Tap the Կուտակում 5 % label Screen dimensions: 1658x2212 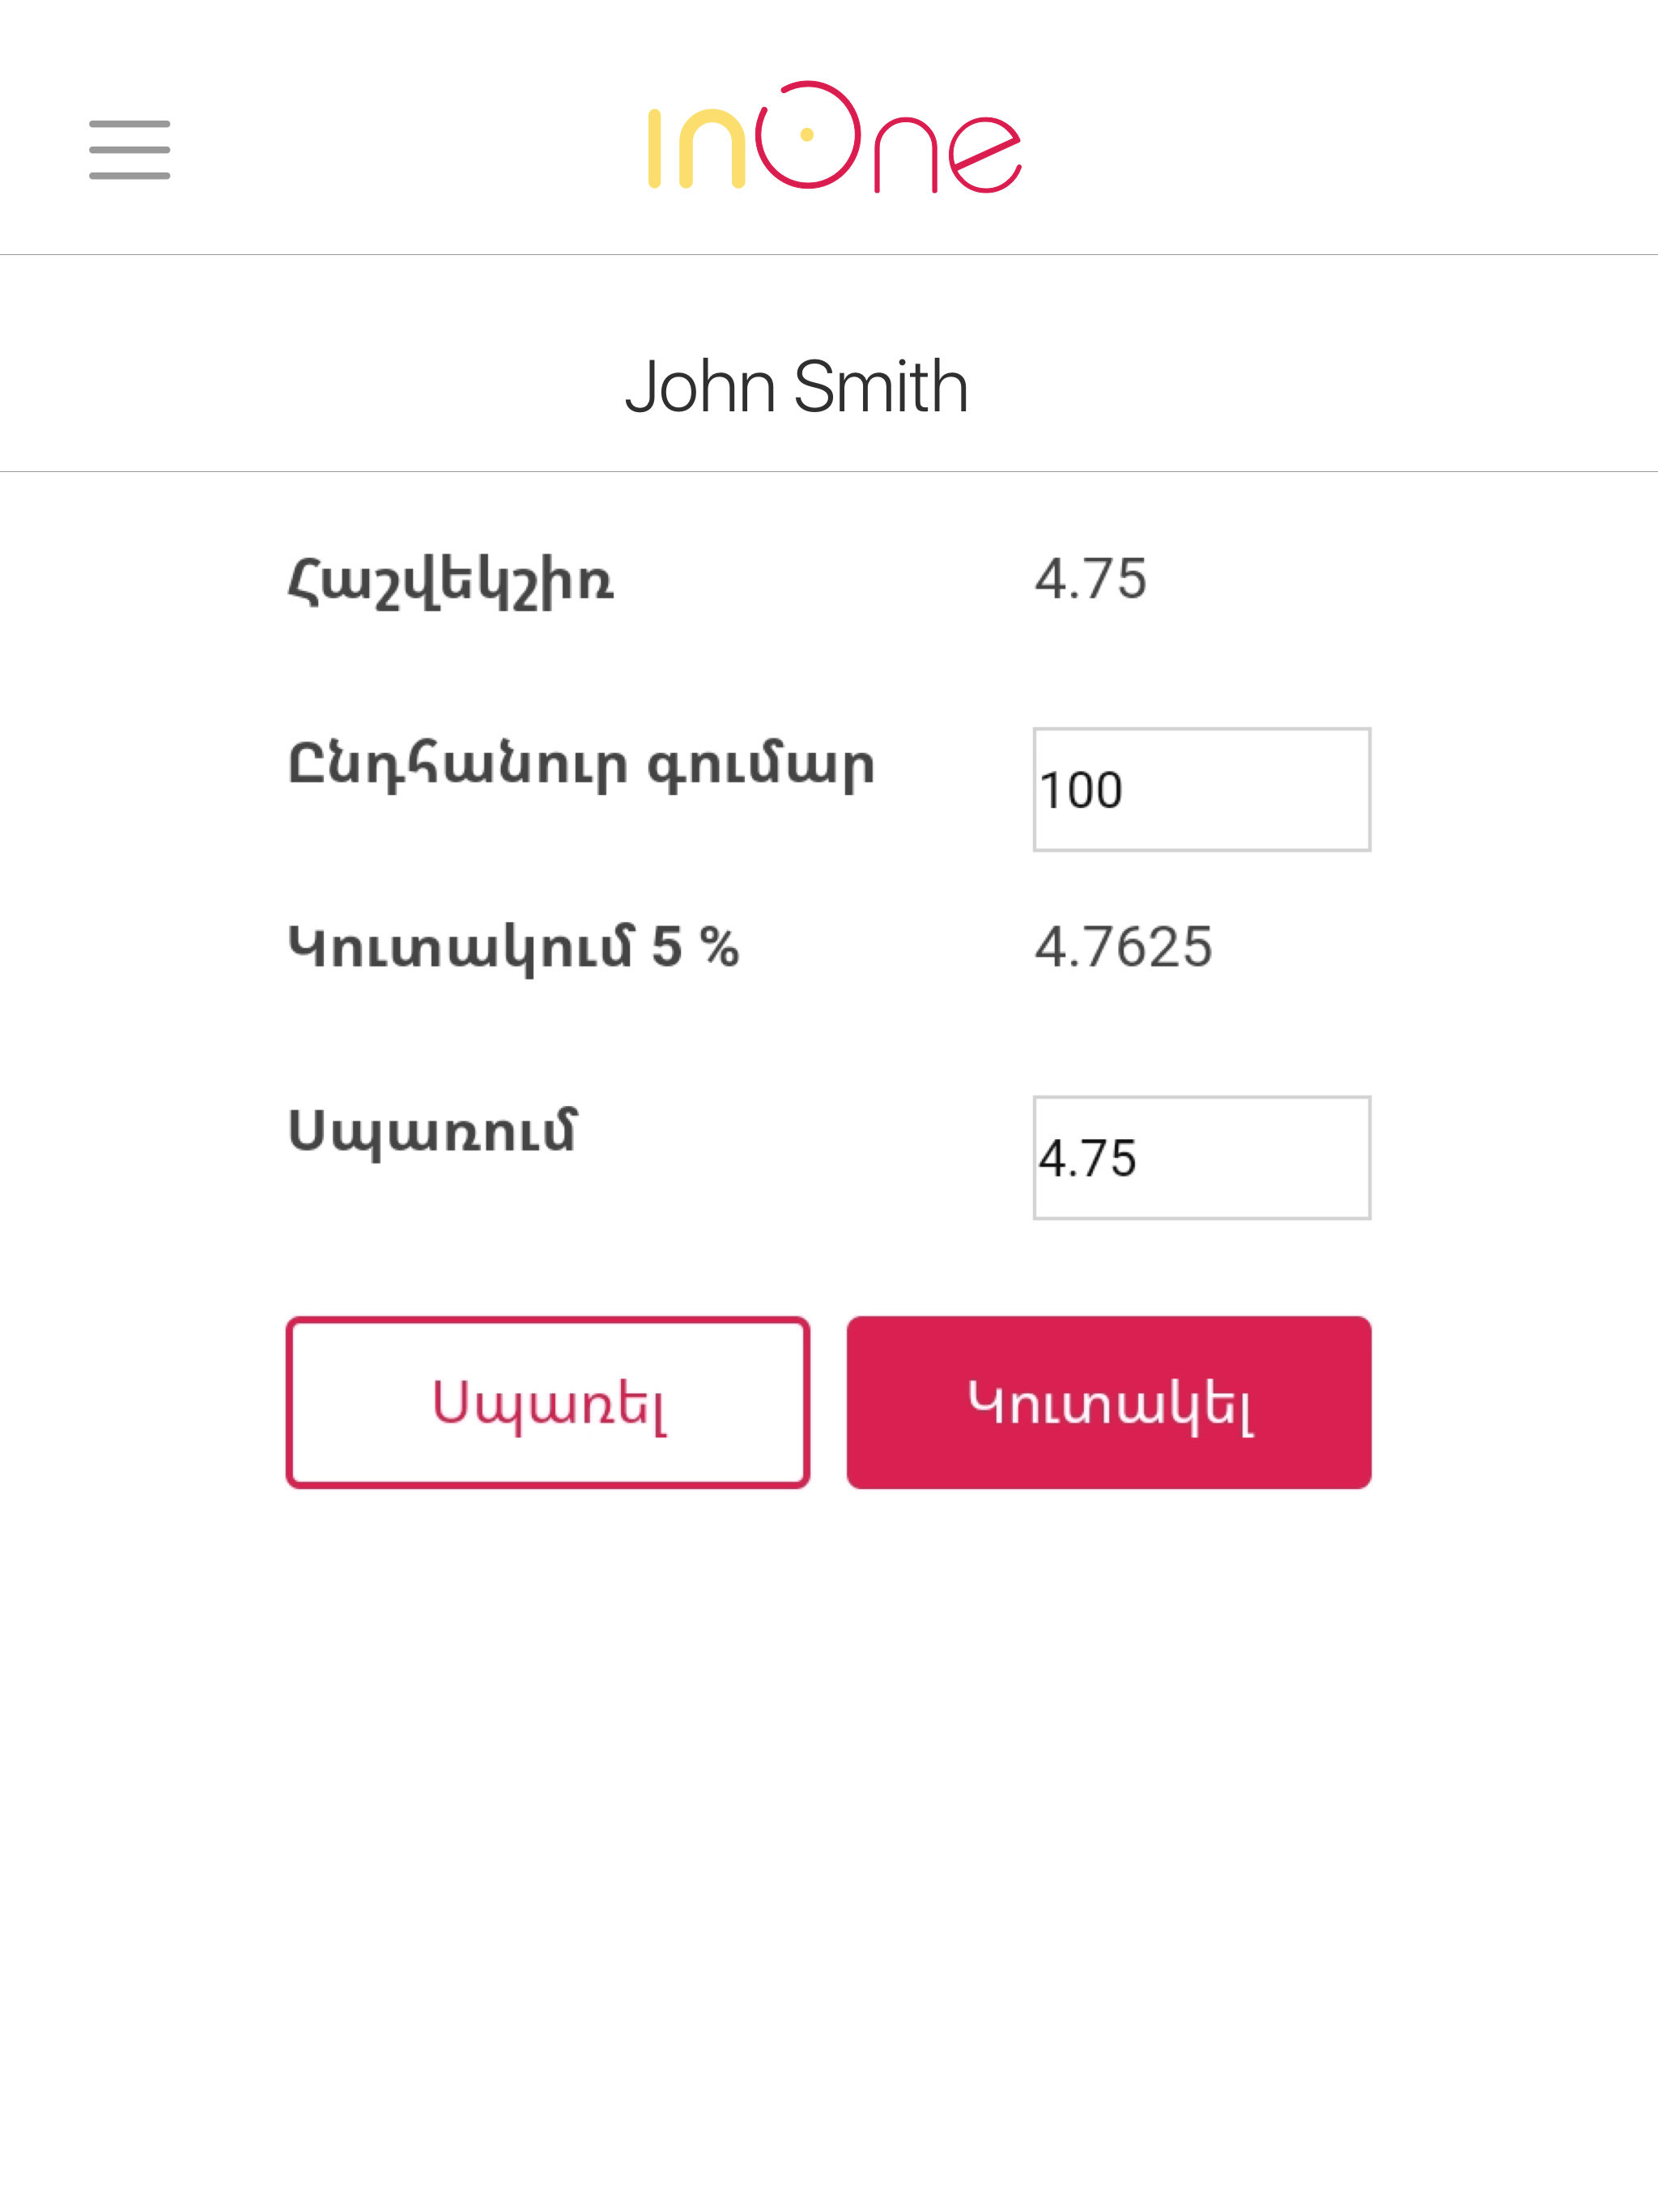[x=513, y=948]
